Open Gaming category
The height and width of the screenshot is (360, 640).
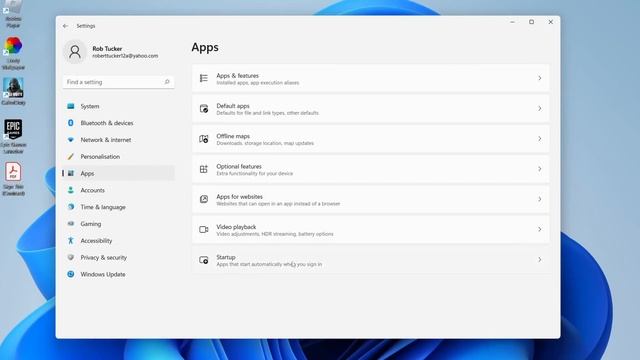click(91, 224)
